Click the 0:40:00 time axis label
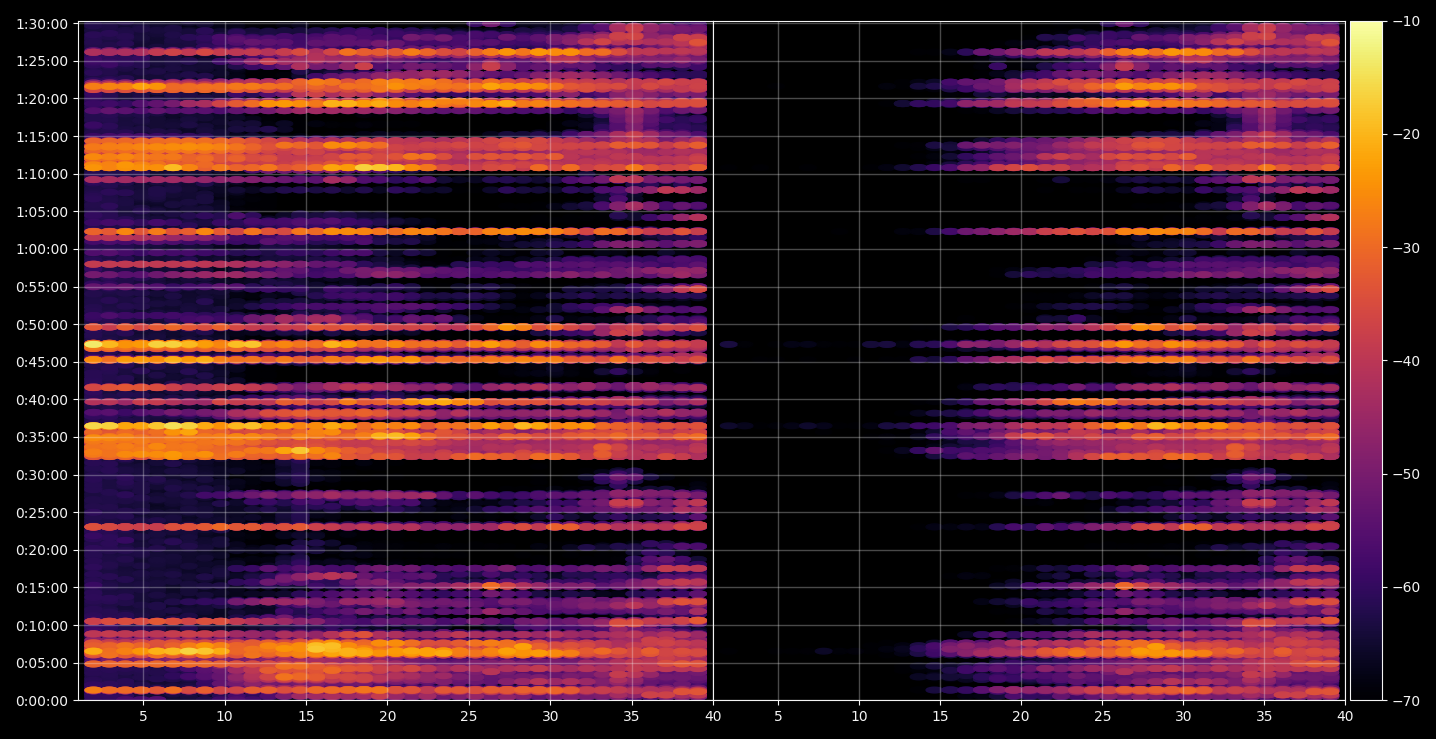The image size is (1436, 739). [x=42, y=400]
